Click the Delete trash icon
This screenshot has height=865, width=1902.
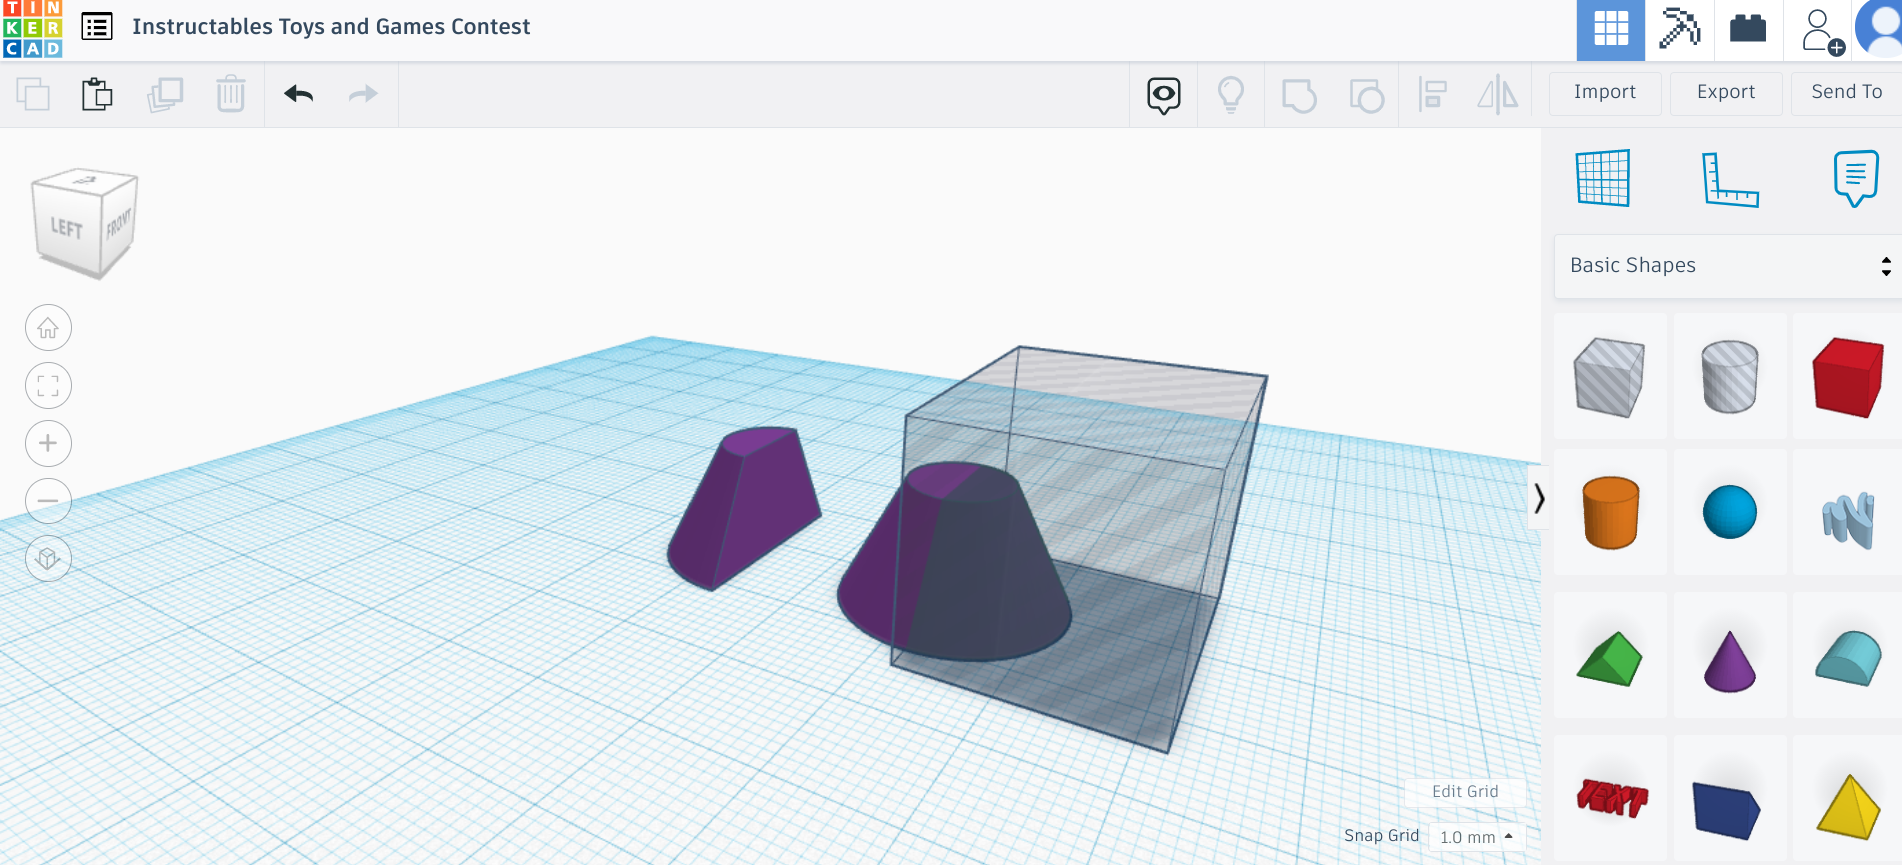231,94
